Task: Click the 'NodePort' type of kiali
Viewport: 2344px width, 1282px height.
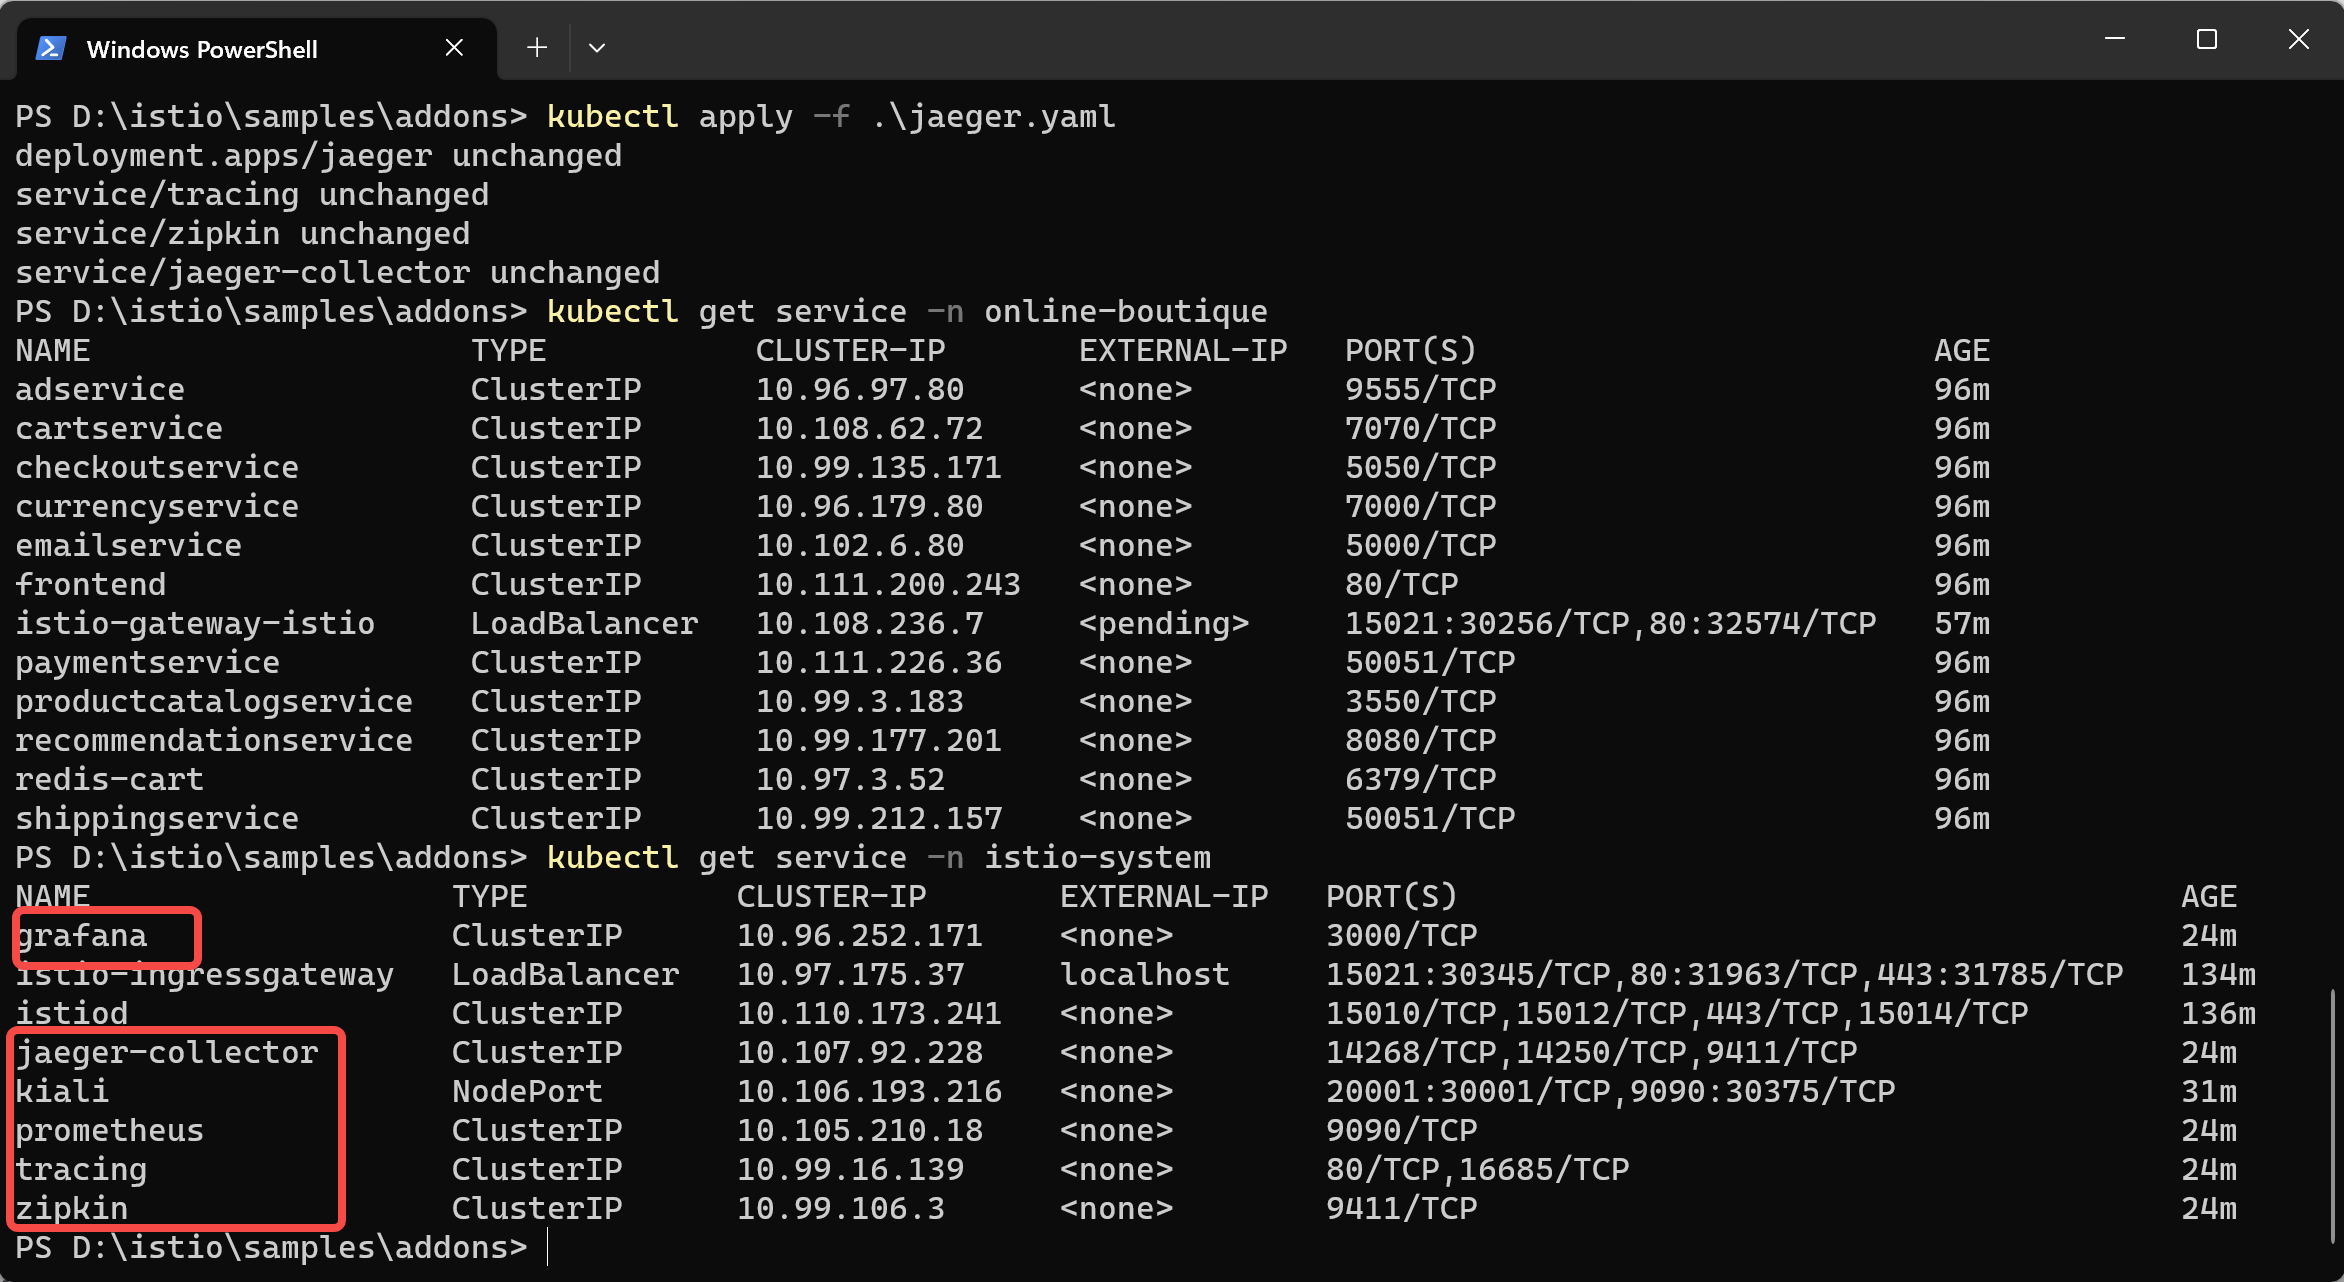Action: 527,1092
